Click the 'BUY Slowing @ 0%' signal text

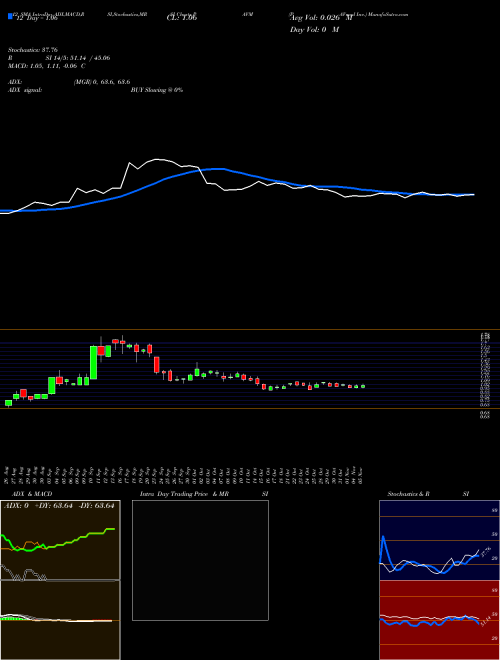157,90
